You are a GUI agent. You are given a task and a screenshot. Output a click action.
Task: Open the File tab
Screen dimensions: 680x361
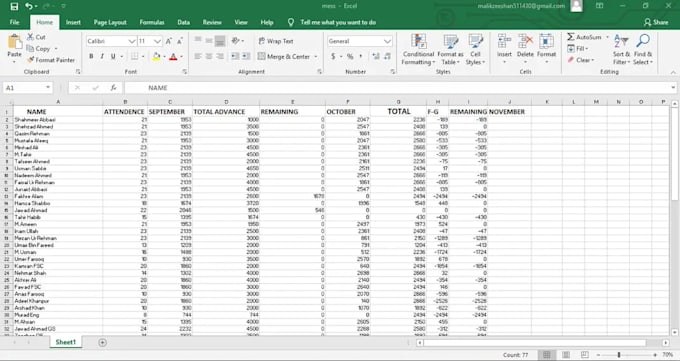[14, 22]
